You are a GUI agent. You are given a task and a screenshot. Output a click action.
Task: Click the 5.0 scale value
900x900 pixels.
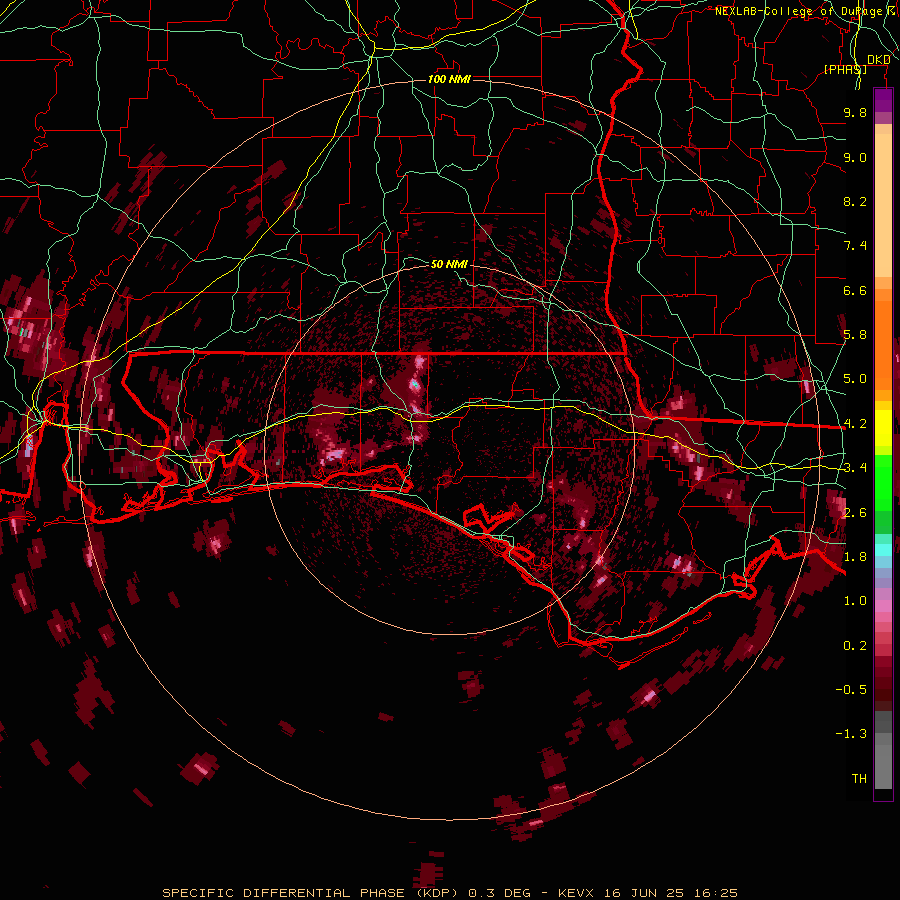855,379
